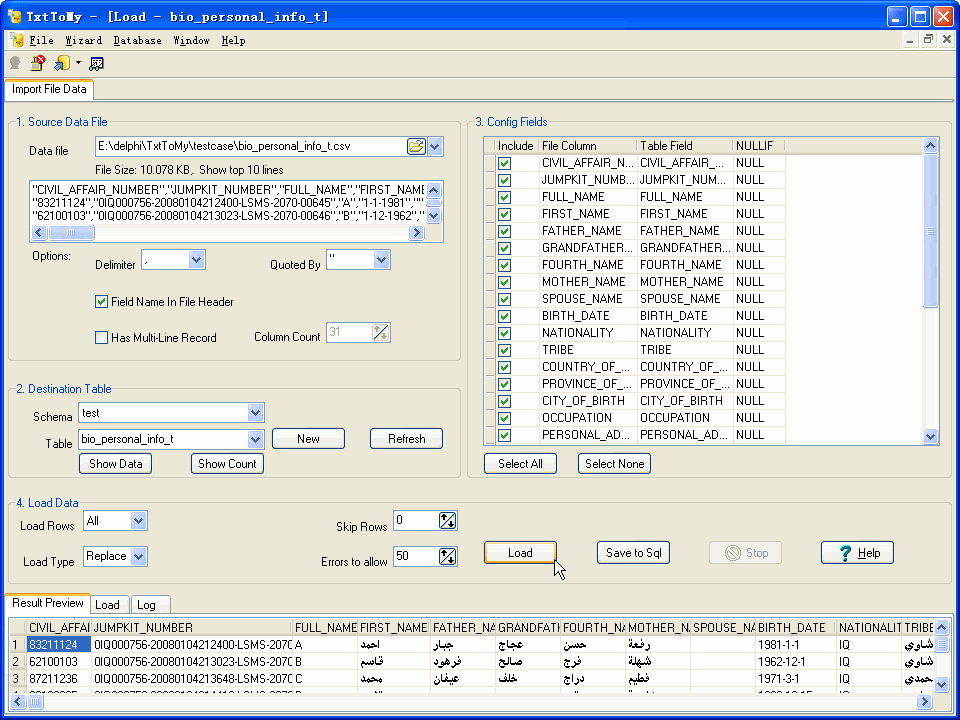Minimize the inner MDI child window
This screenshot has width=960, height=720.
click(910, 40)
